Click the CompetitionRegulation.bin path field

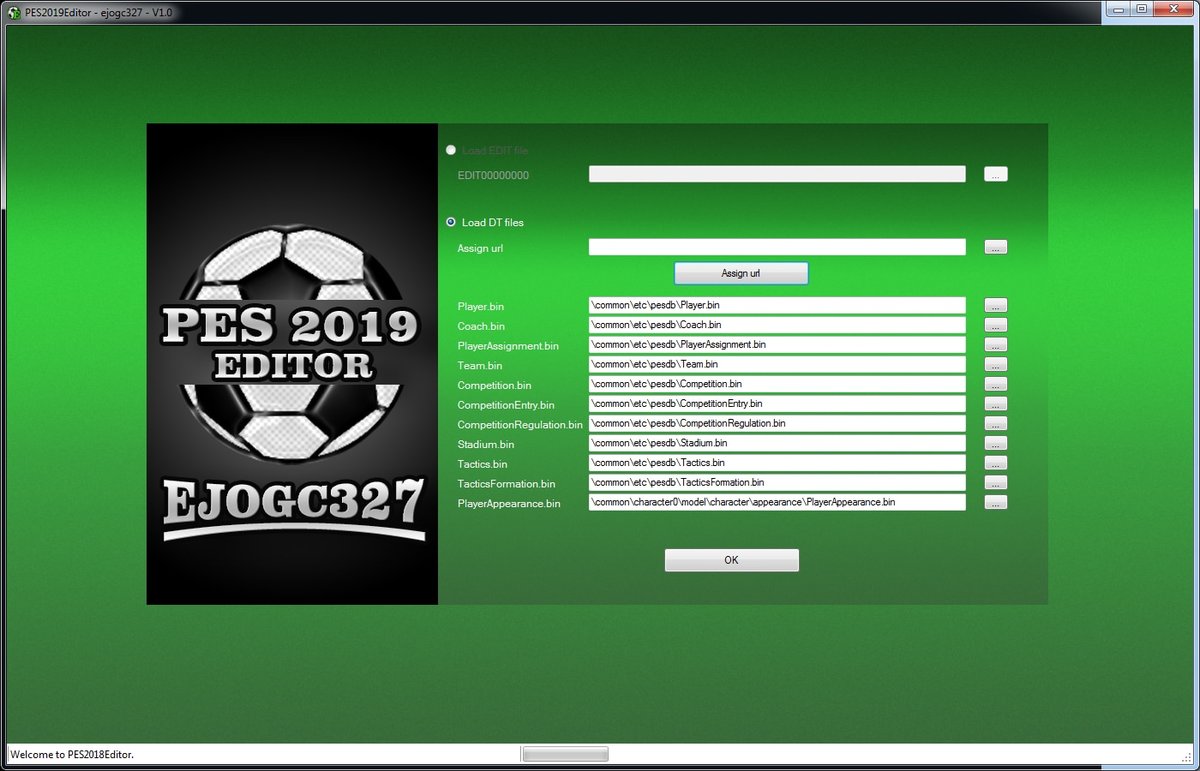point(777,424)
